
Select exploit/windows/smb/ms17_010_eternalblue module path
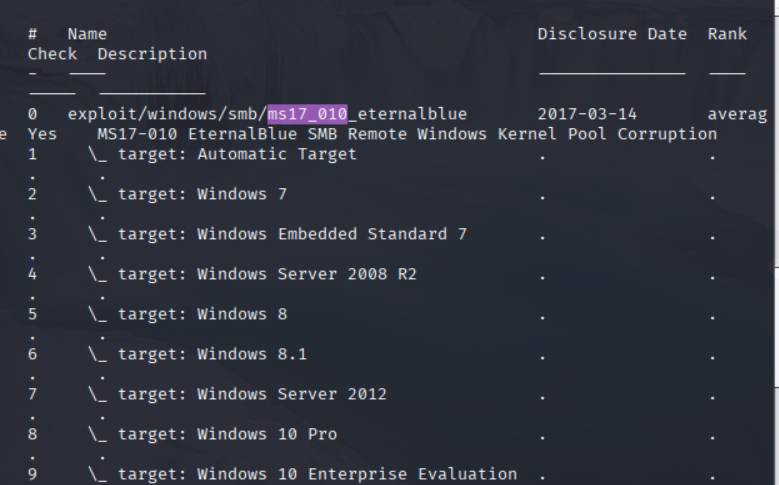[x=267, y=114]
